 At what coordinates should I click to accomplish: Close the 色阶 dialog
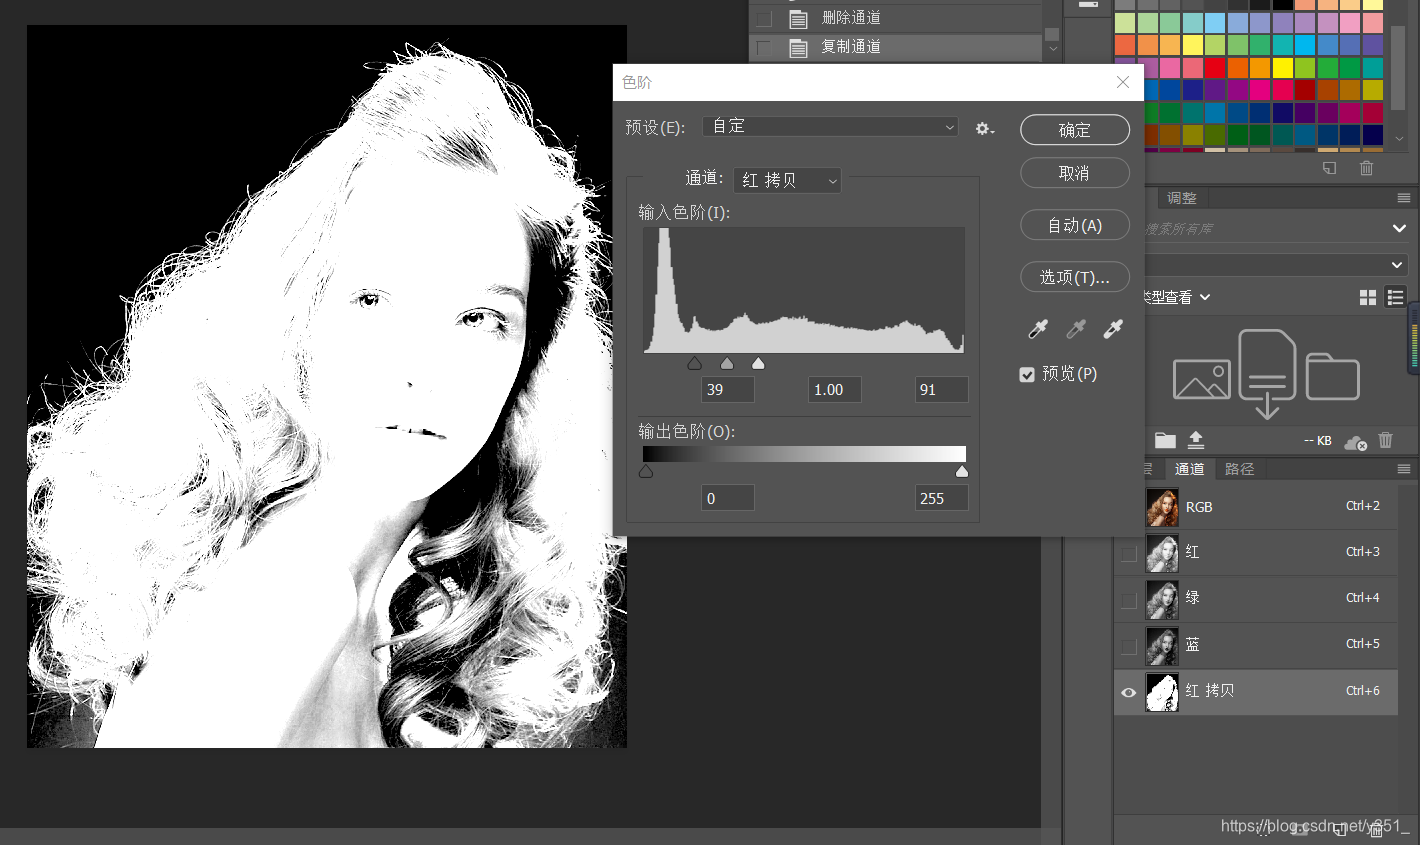(1123, 82)
